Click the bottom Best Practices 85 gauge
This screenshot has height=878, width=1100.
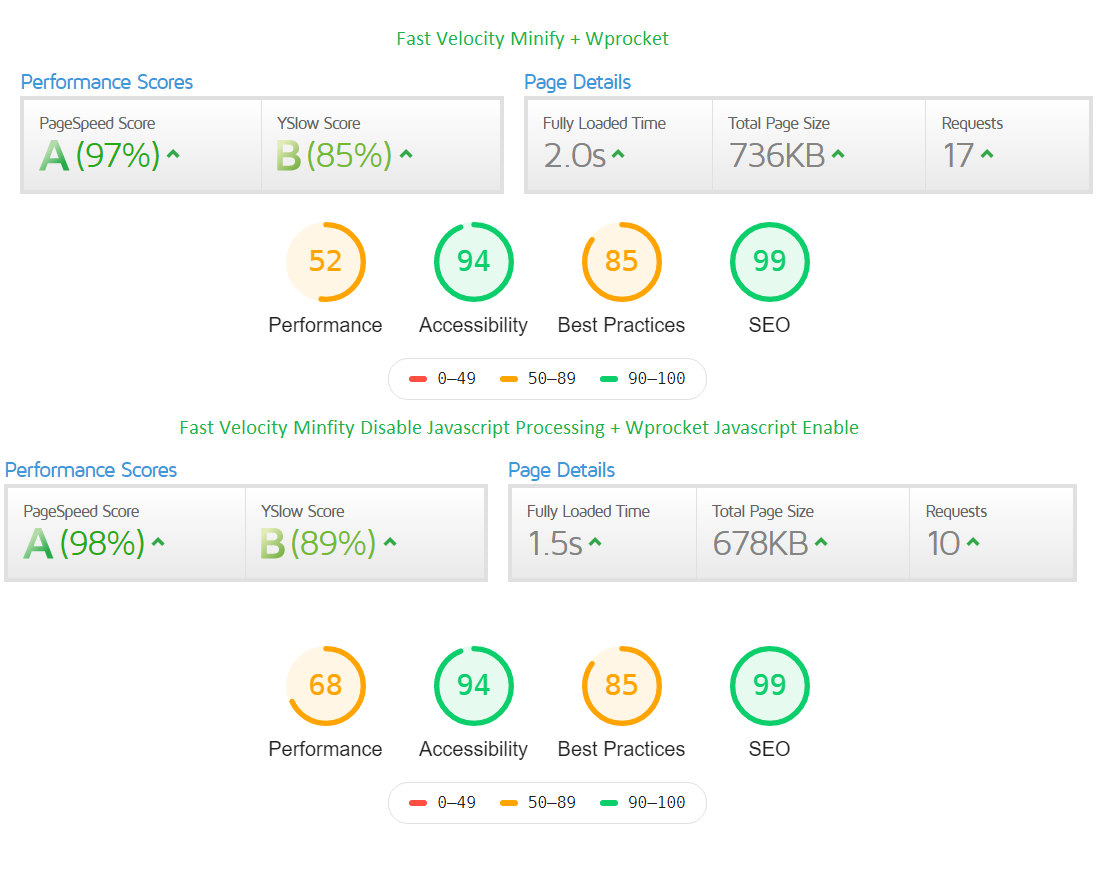[622, 685]
